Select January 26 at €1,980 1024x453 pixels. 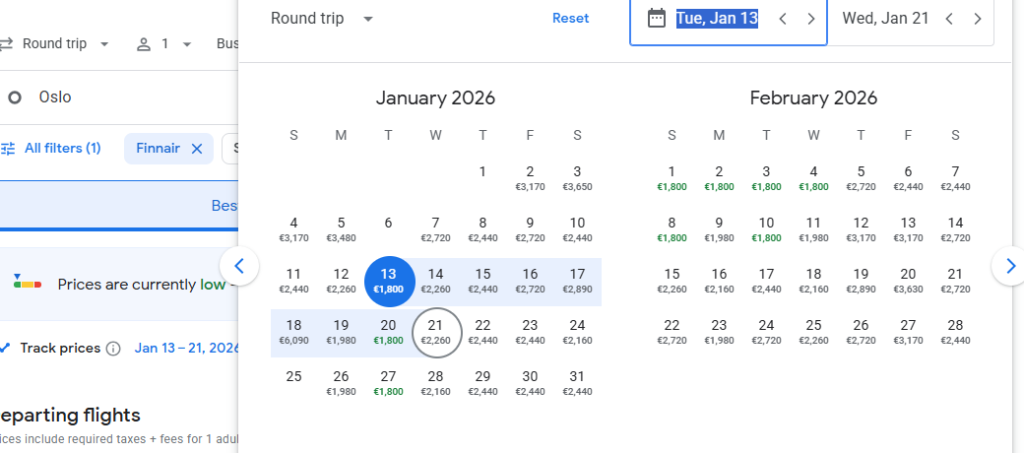coord(341,383)
